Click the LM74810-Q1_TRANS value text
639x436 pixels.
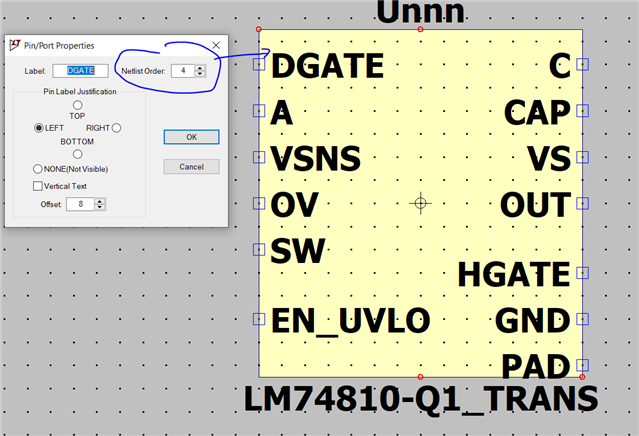click(x=421, y=399)
